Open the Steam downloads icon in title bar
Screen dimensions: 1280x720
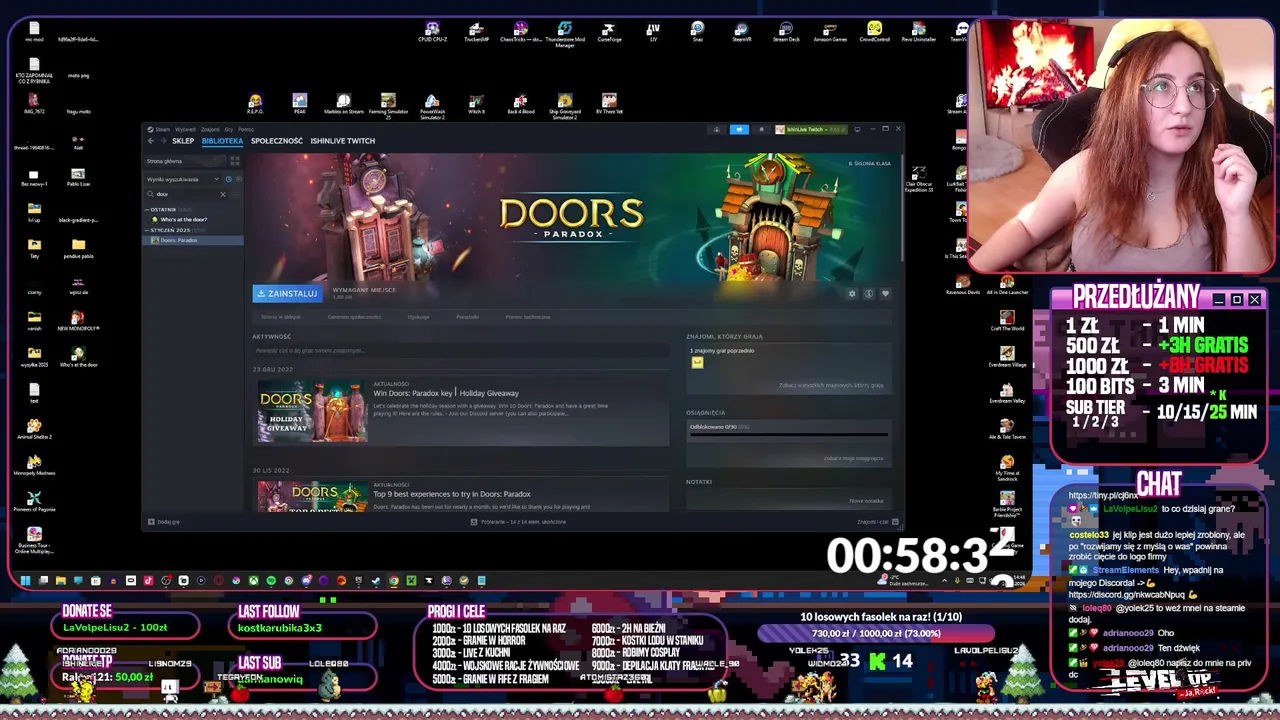click(x=717, y=129)
